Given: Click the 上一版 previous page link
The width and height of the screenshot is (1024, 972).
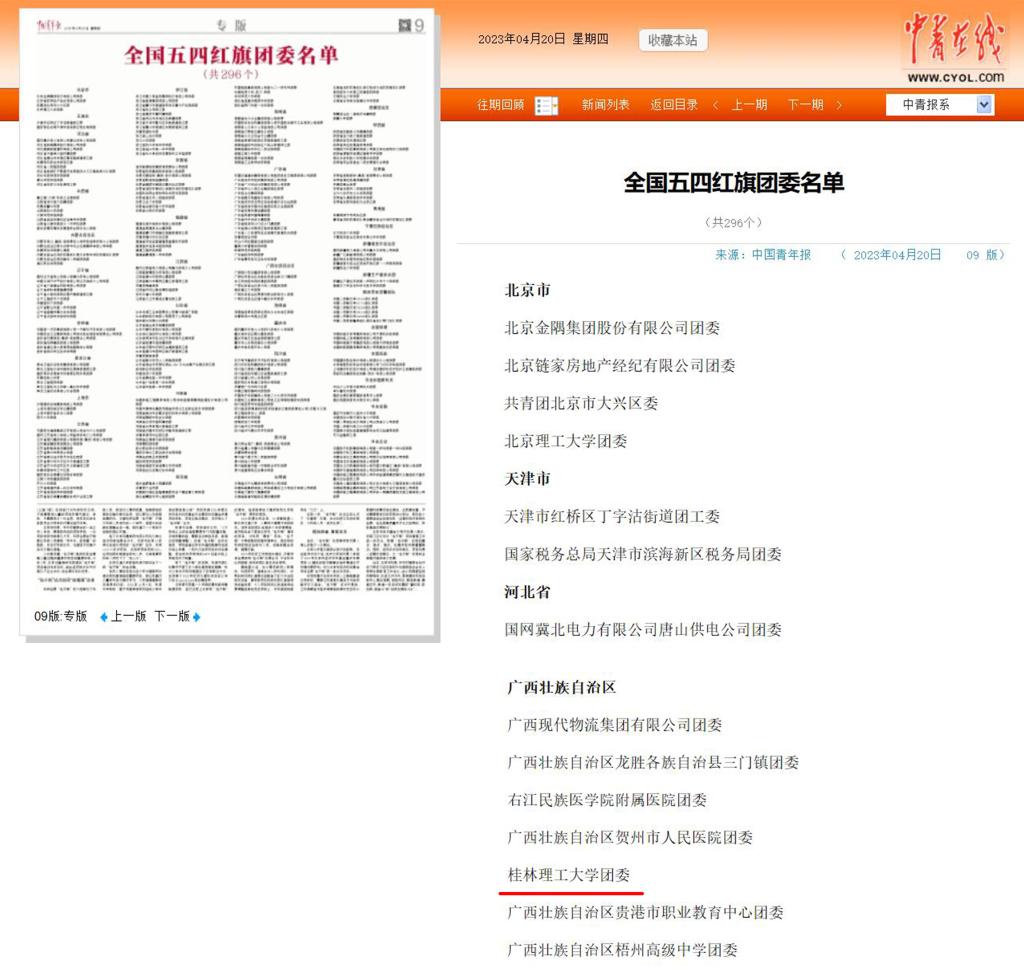Looking at the screenshot, I should pos(128,617).
